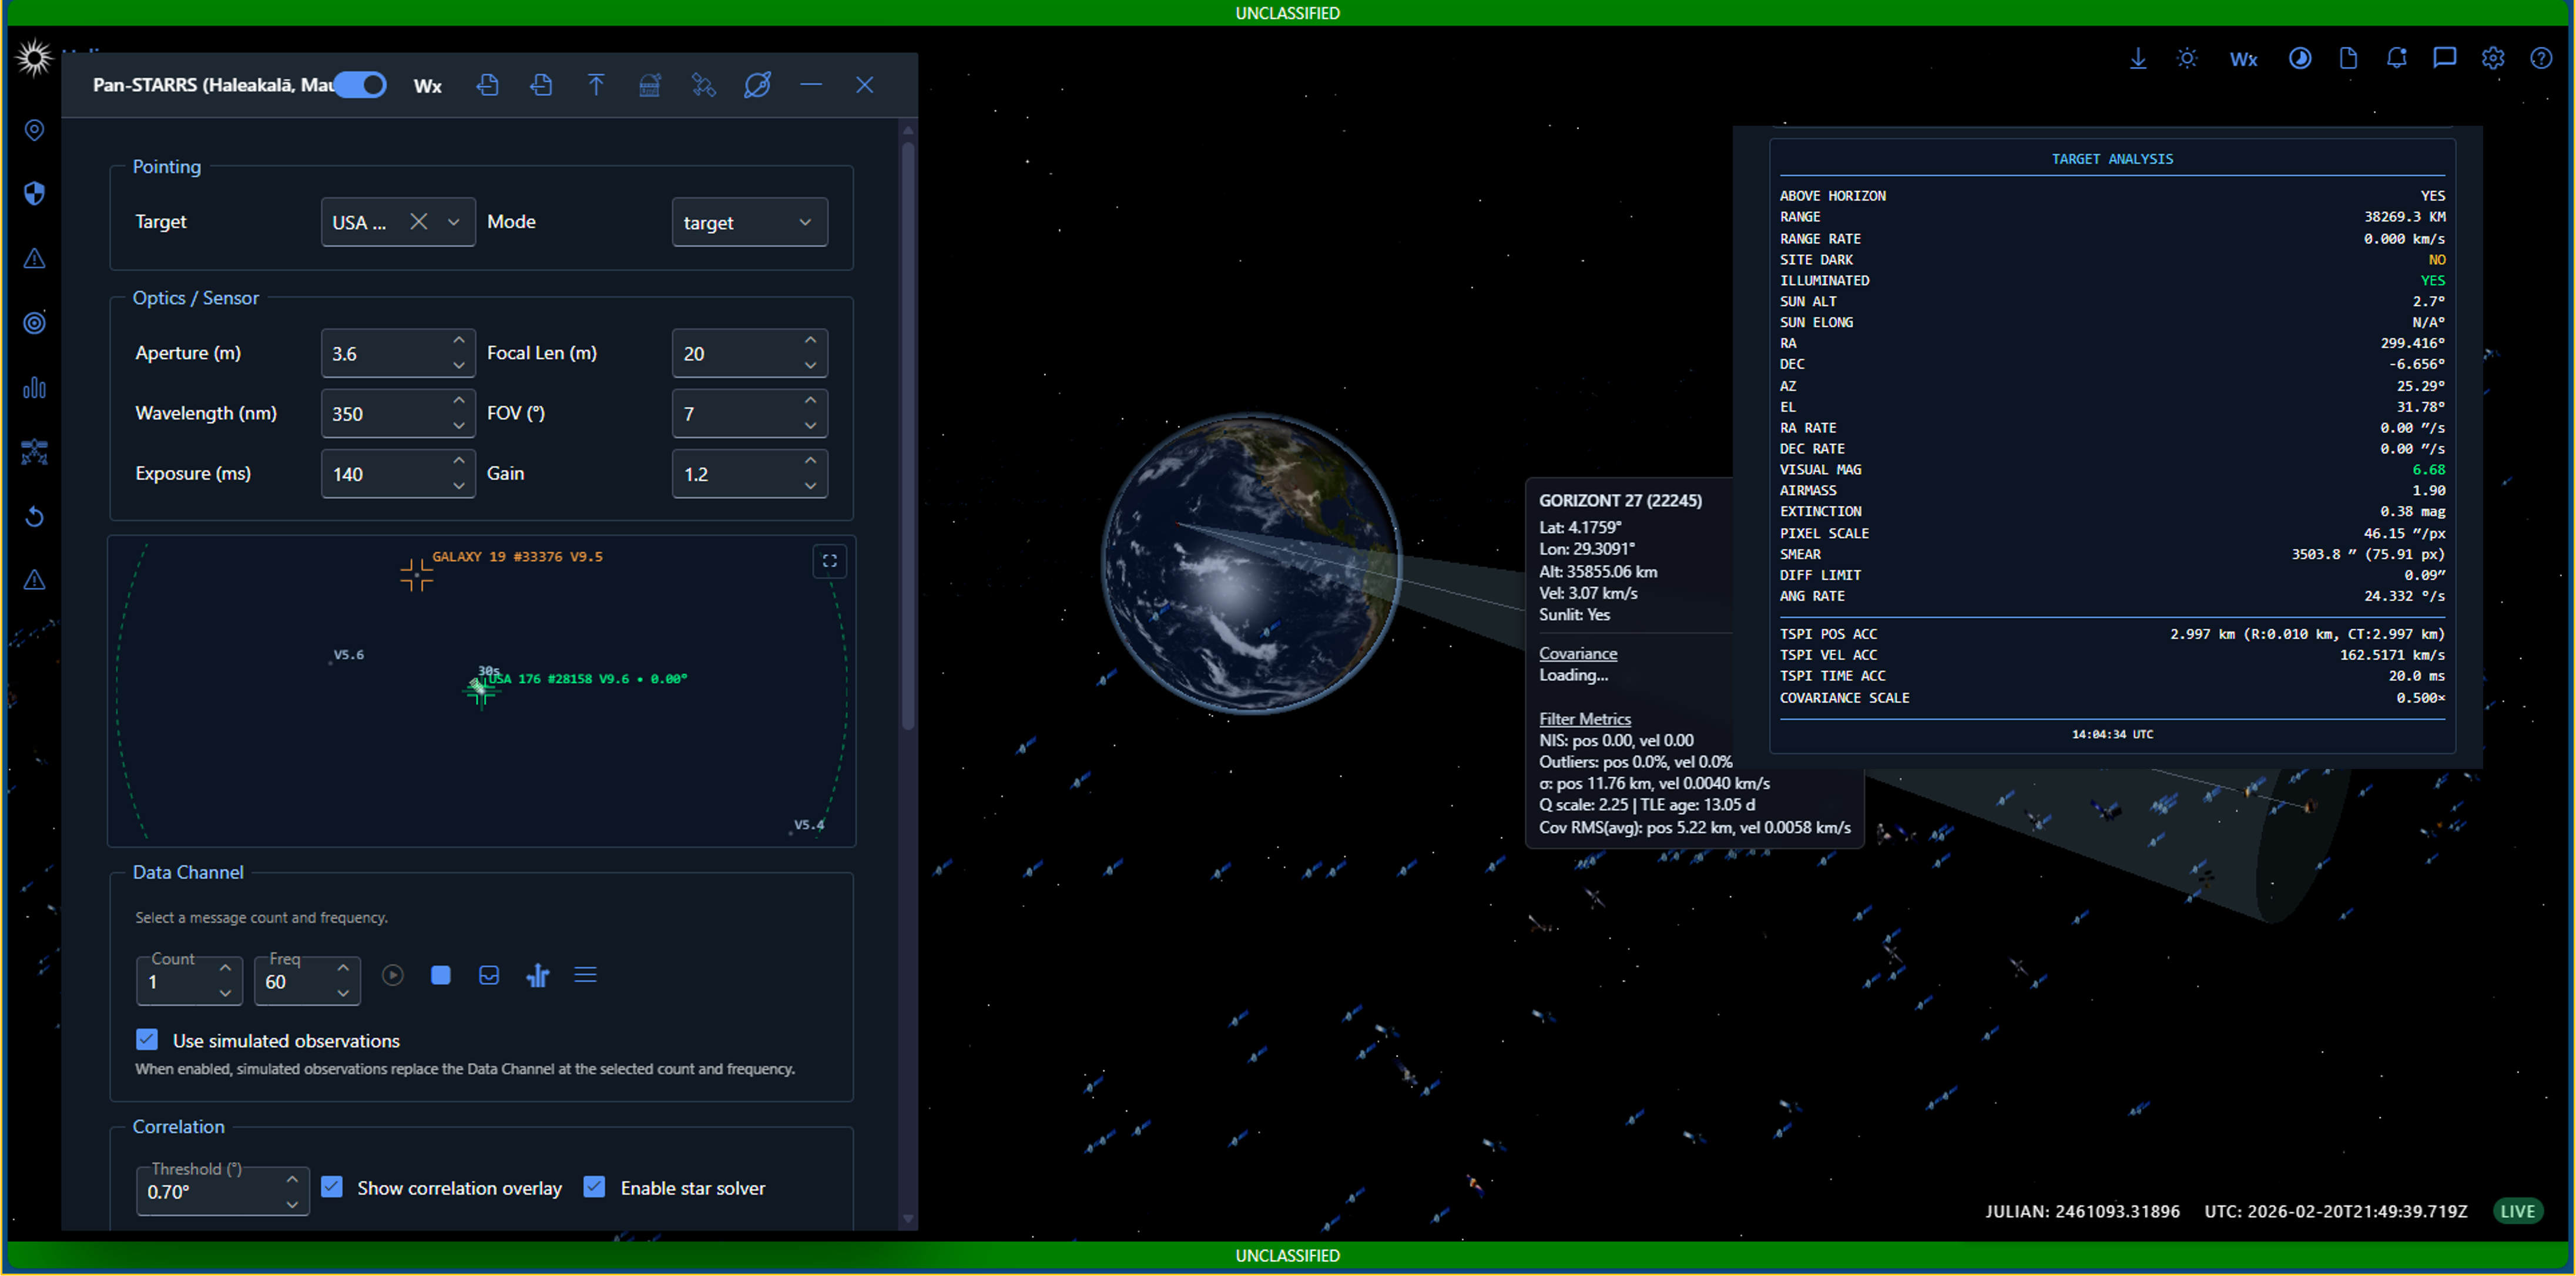The image size is (2576, 1276).
Task: Click the Wx button in sensor panel header
Action: 427,86
